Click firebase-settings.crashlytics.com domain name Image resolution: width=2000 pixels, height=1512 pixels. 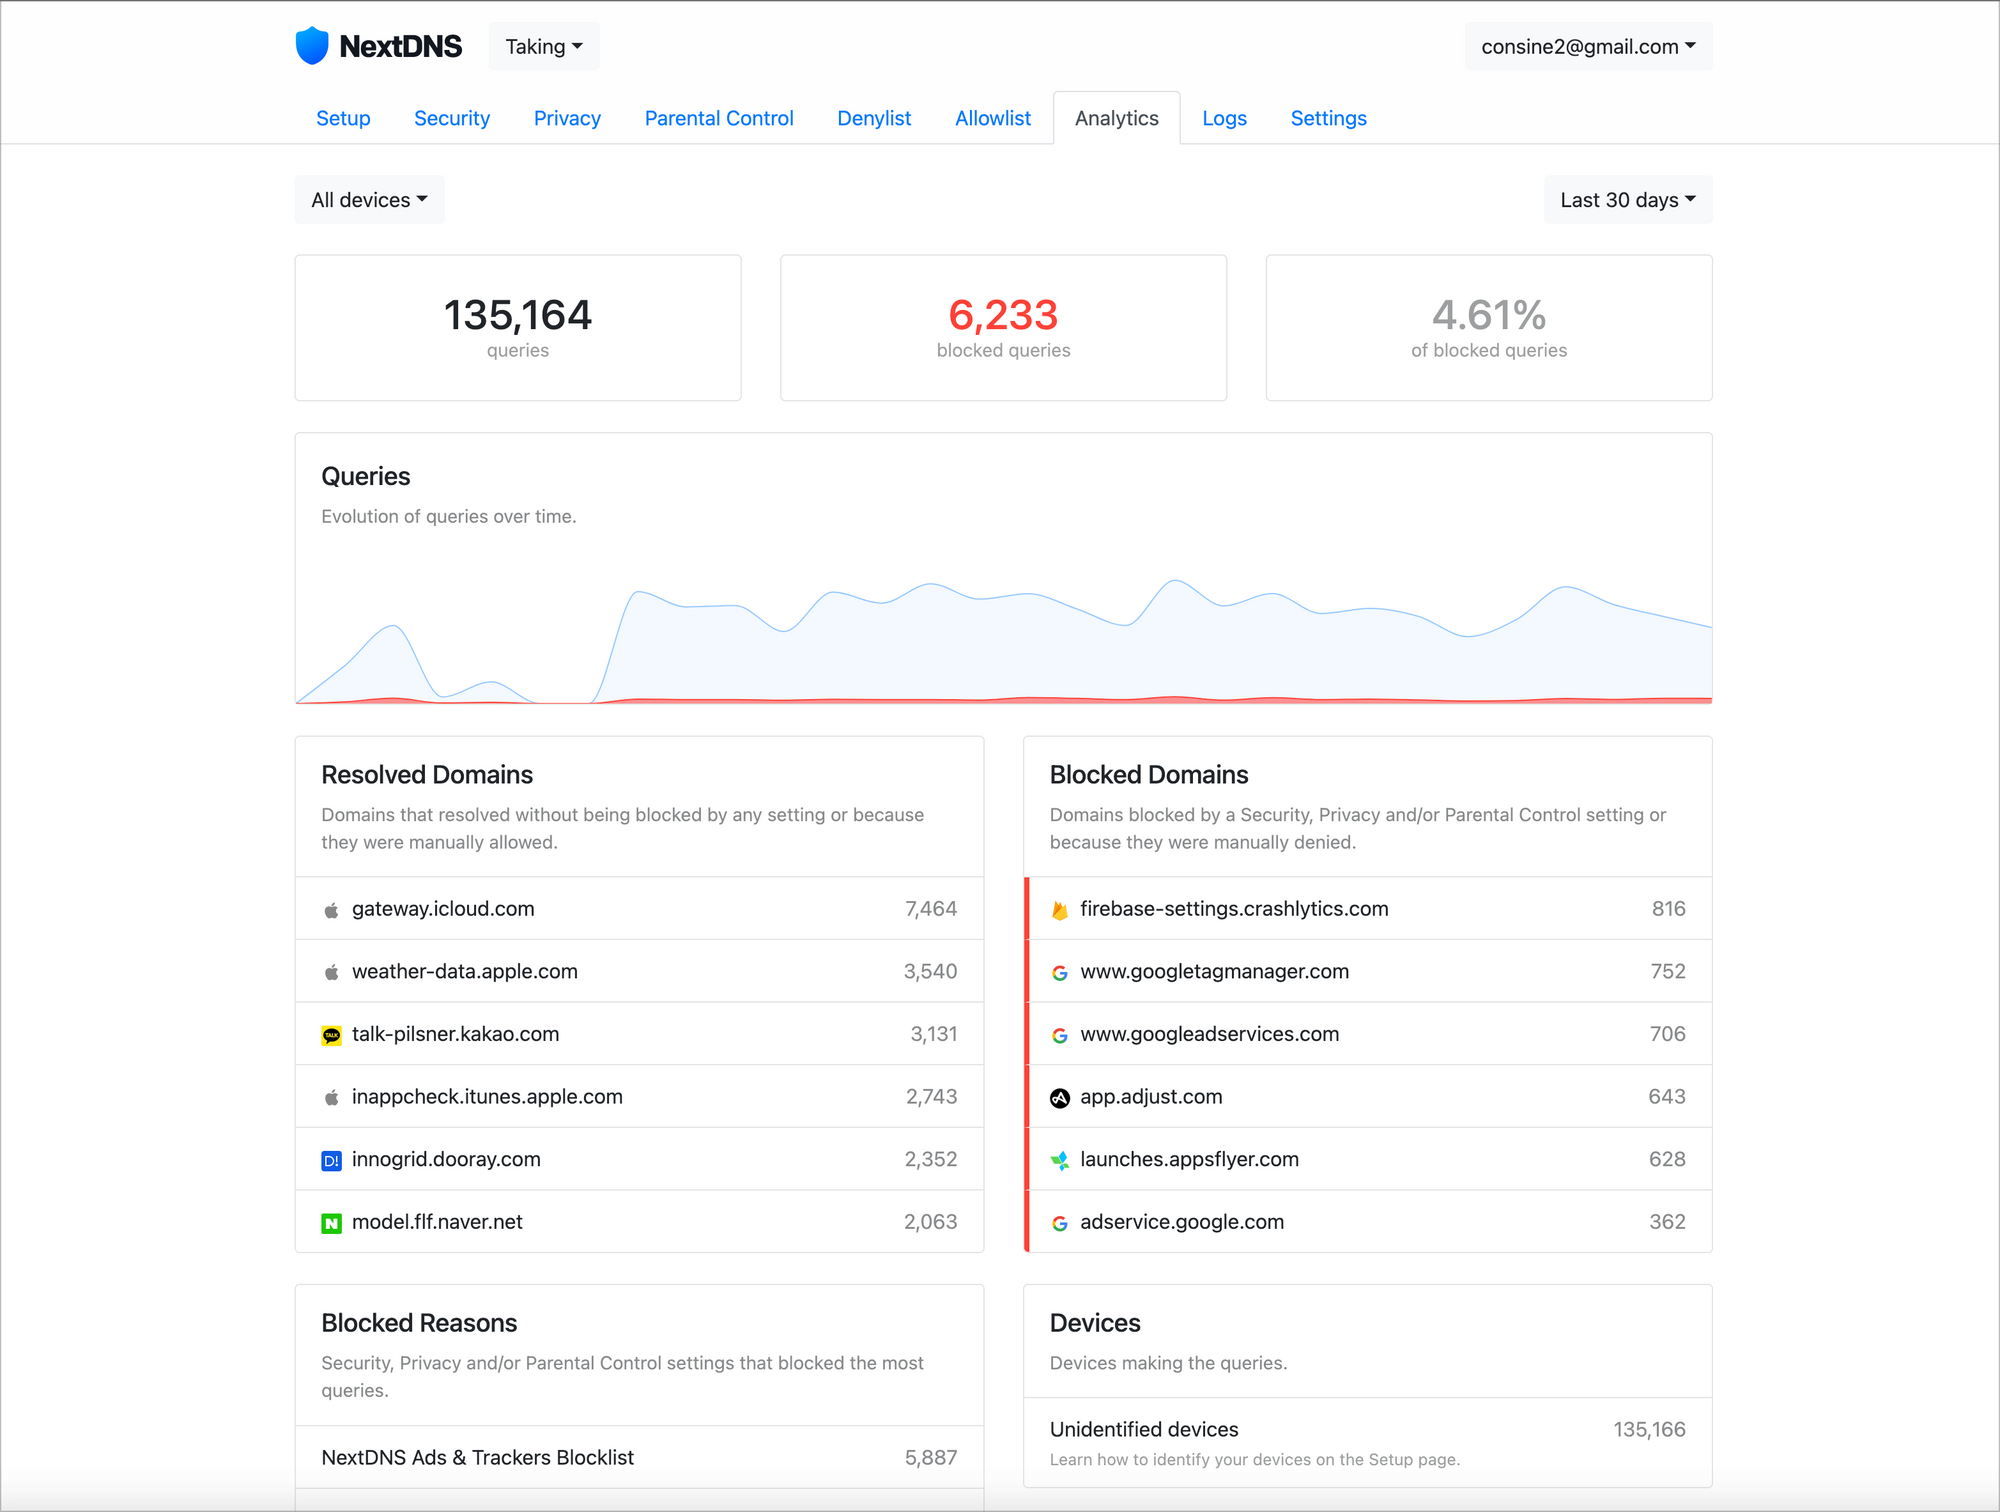click(1234, 909)
